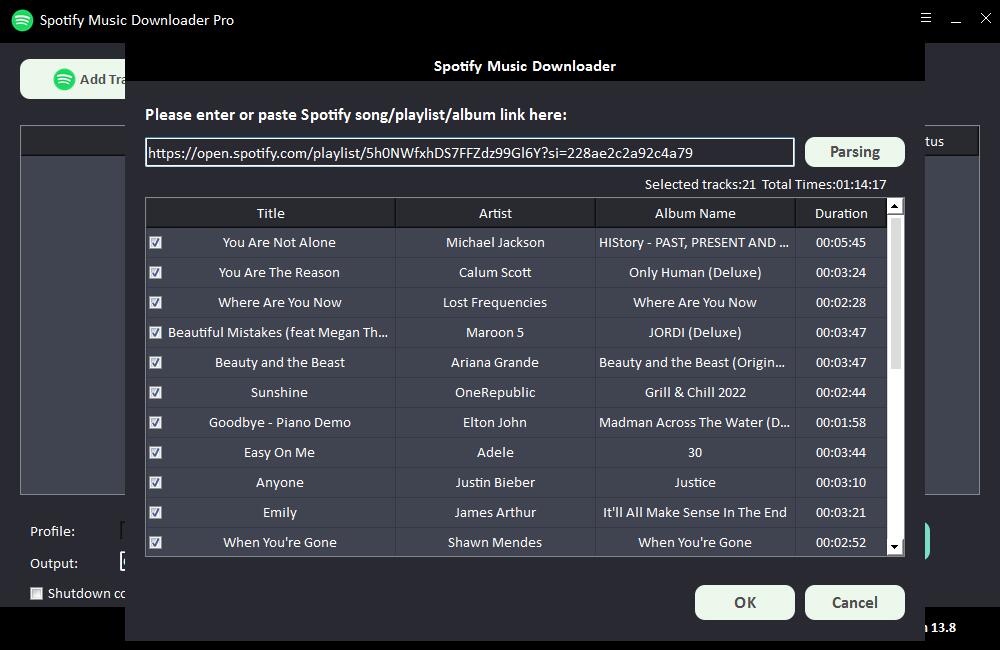This screenshot has width=1000, height=650.
Task: Click the Add Tracks Spotify icon
Action: pyautogui.click(x=64, y=79)
